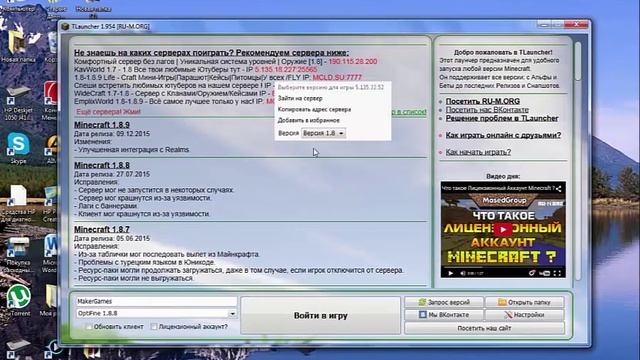Click the 'Посетить нас ВКонтакте' link
The image size is (640, 360).
[x=487, y=110]
